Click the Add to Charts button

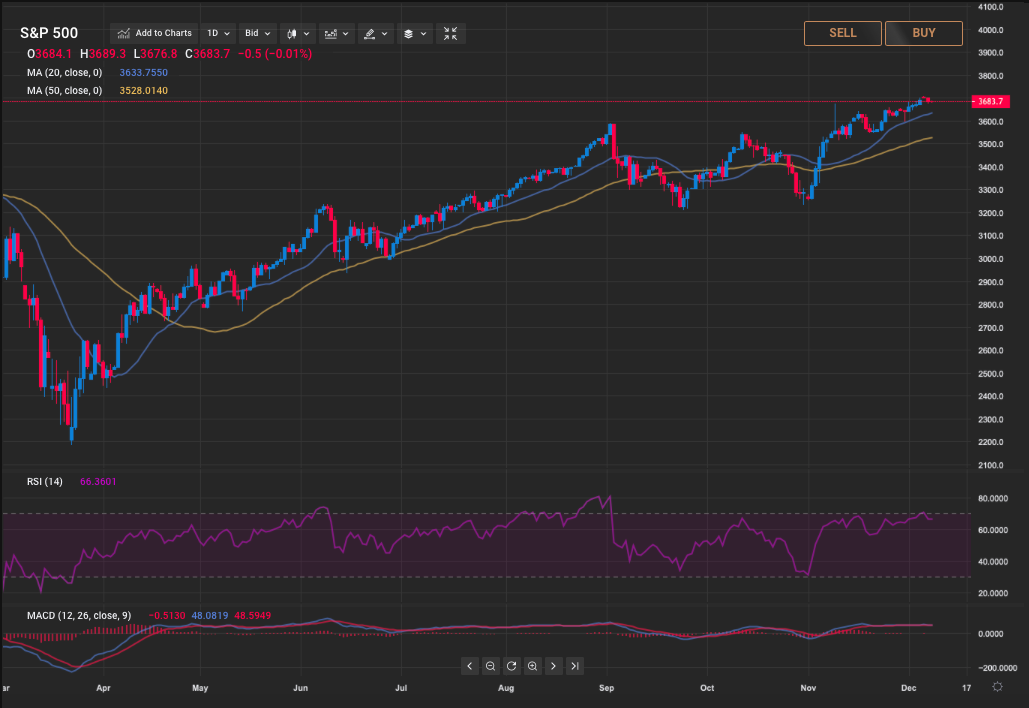154,33
